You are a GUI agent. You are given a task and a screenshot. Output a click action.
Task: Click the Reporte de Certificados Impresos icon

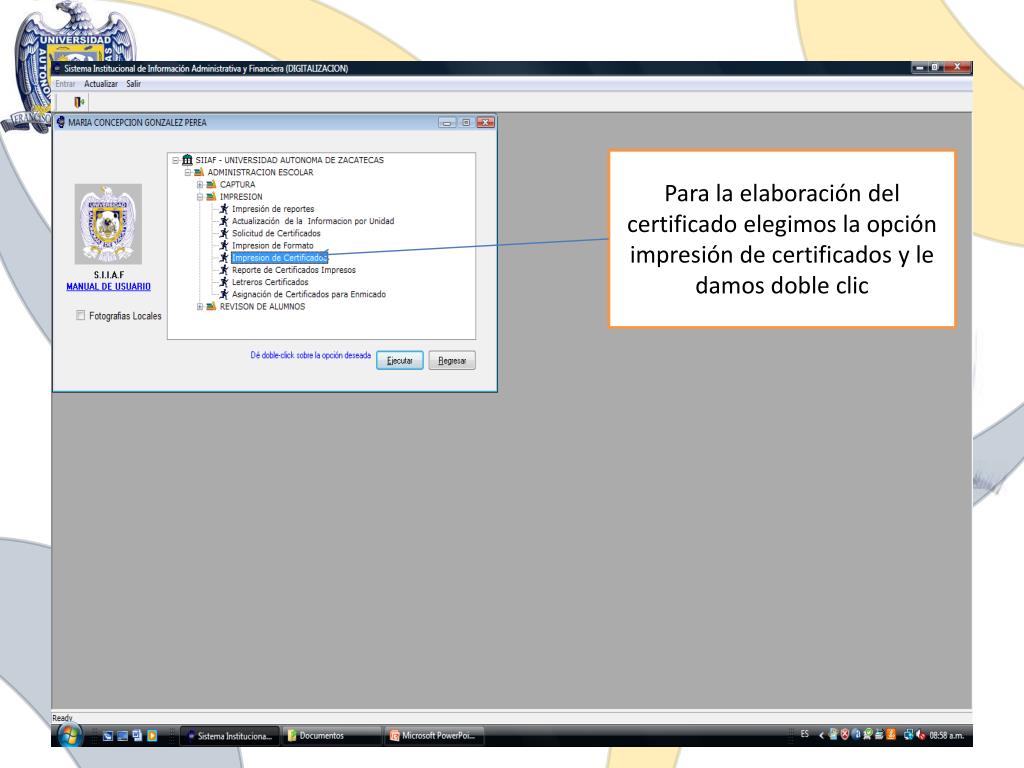click(224, 270)
